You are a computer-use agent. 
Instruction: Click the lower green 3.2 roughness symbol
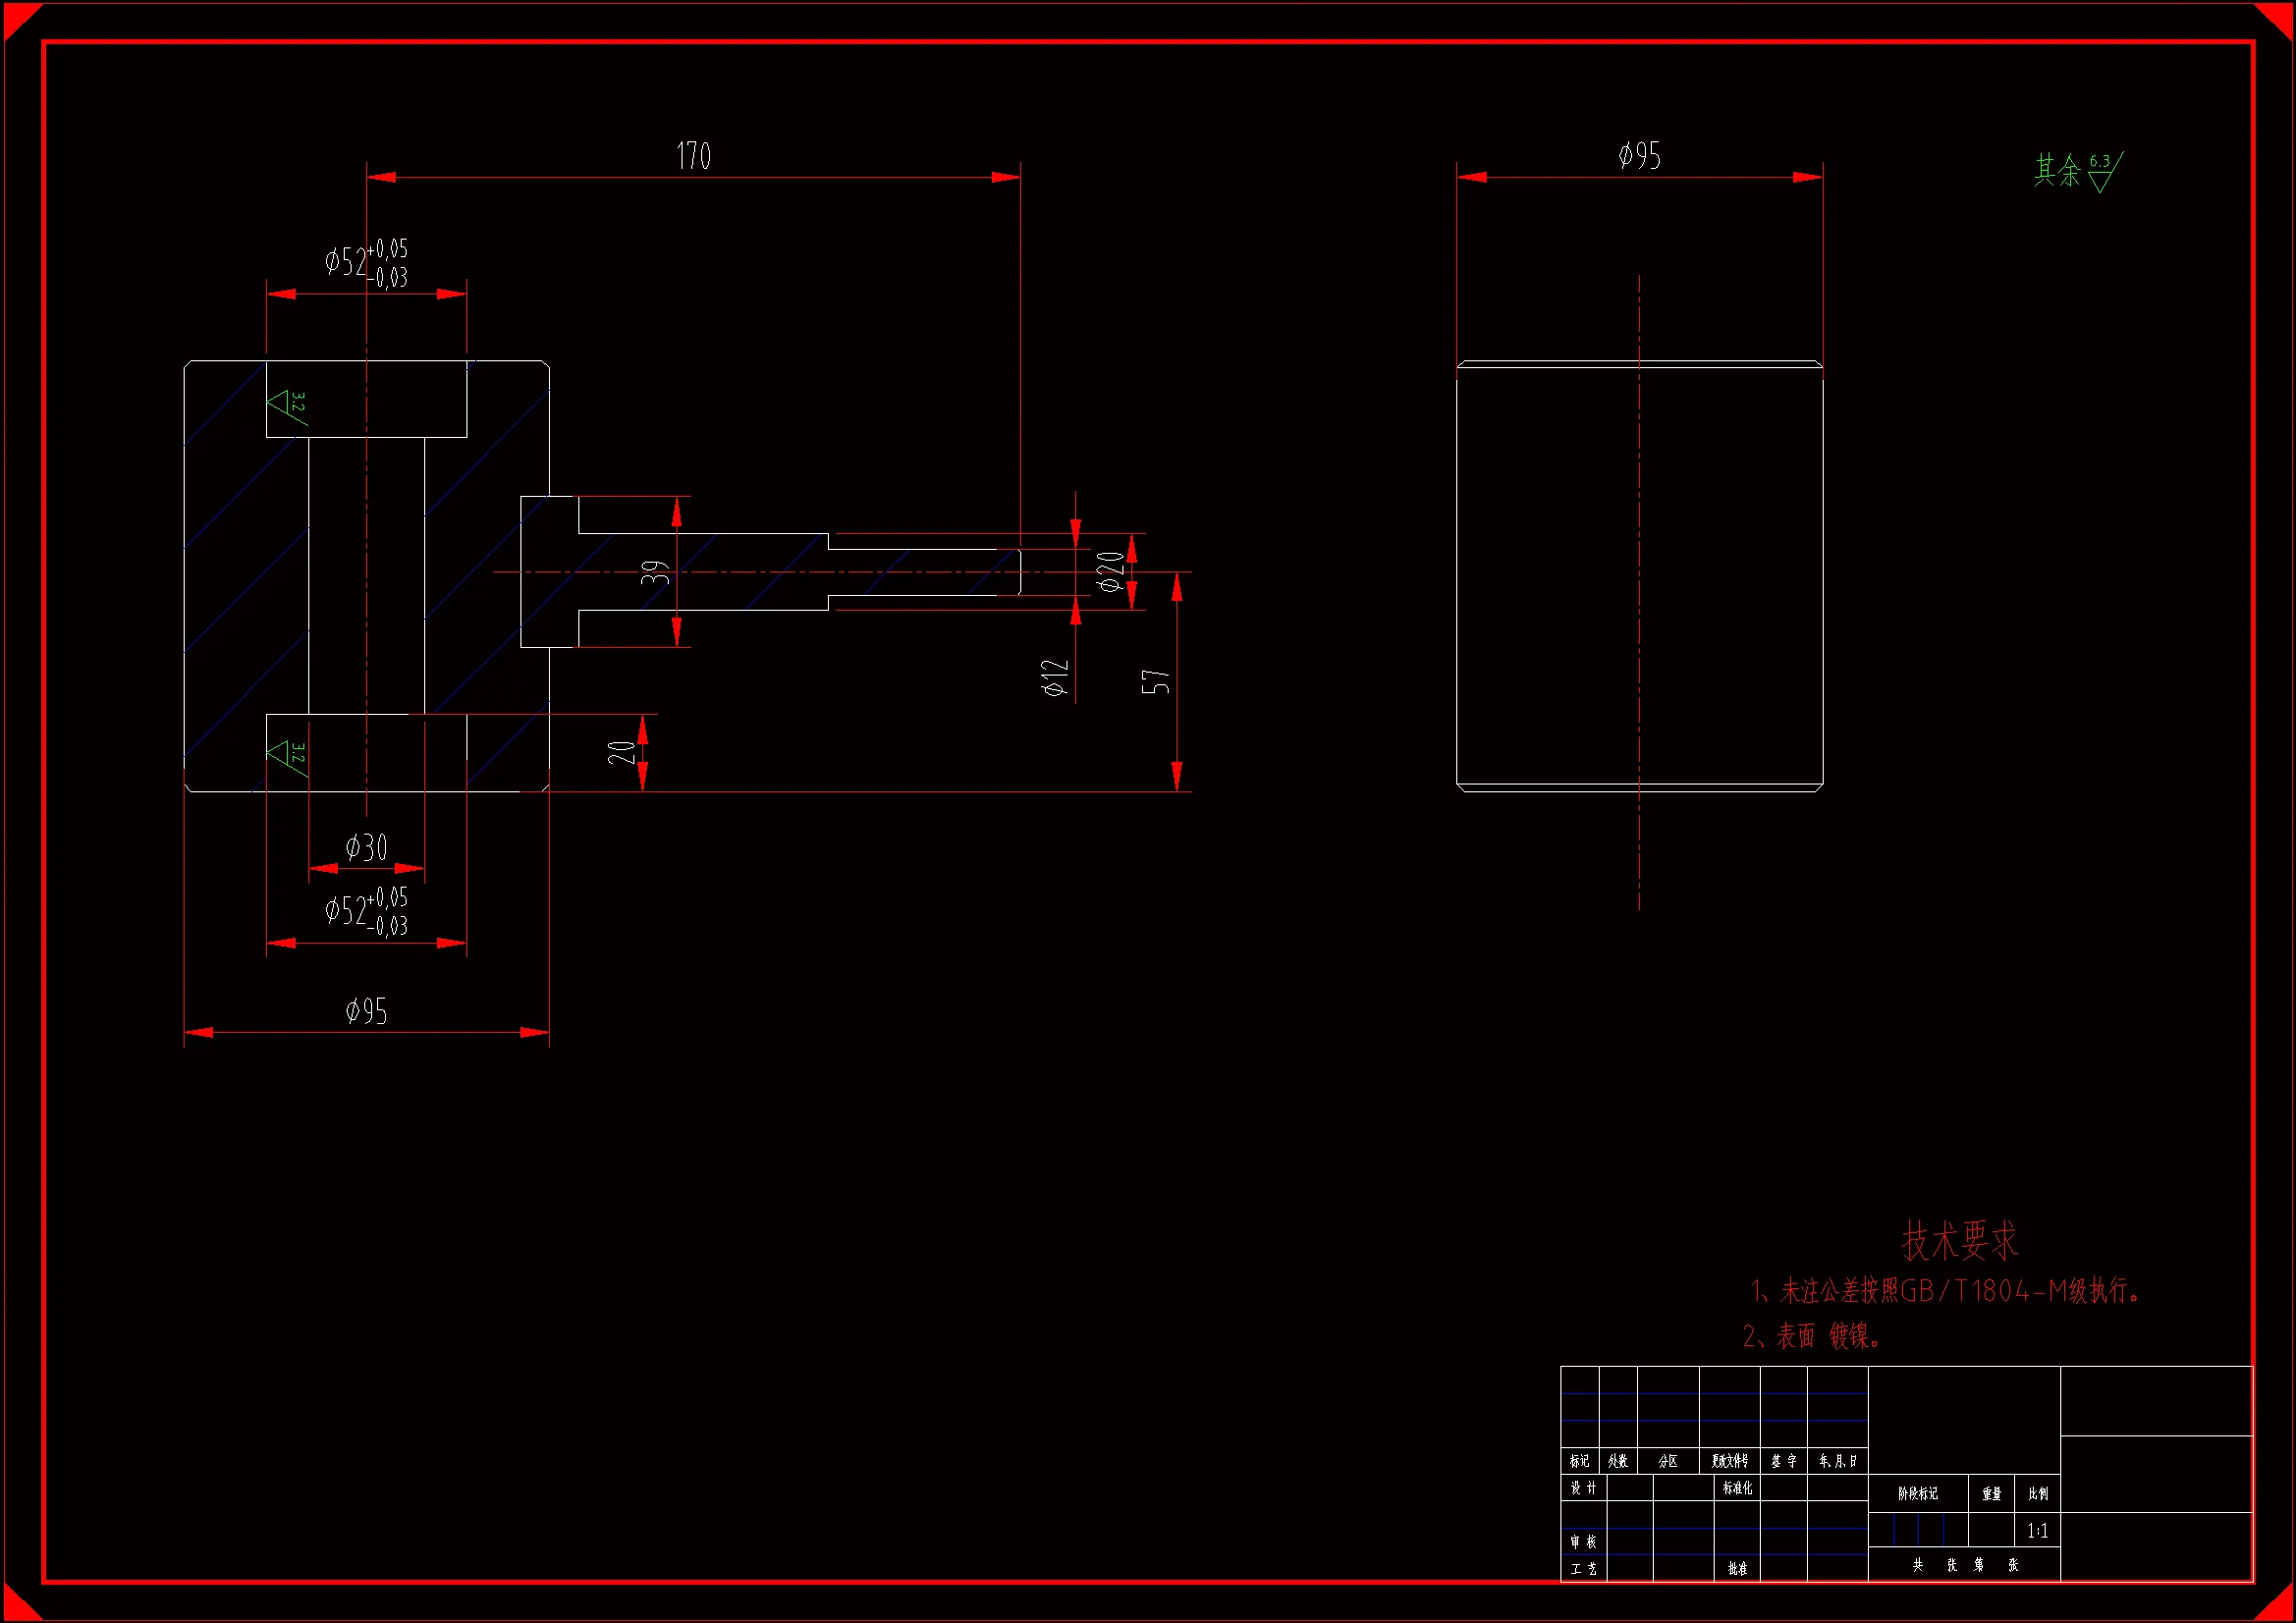[x=287, y=755]
